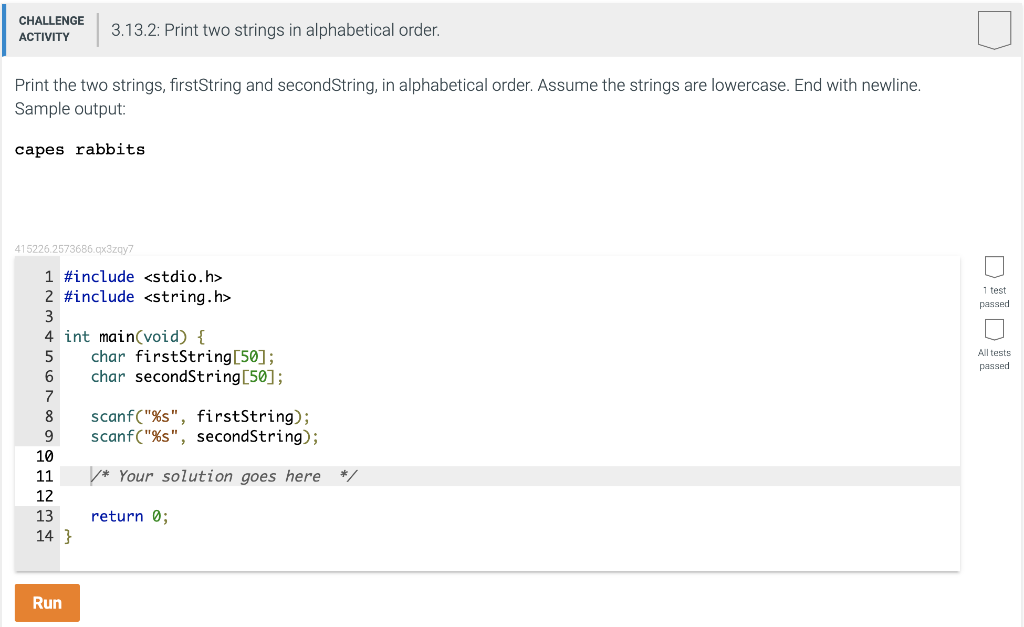Click the CHALLENGE ACTIVITY heading
This screenshot has height=627, width=1024.
[x=51, y=28]
